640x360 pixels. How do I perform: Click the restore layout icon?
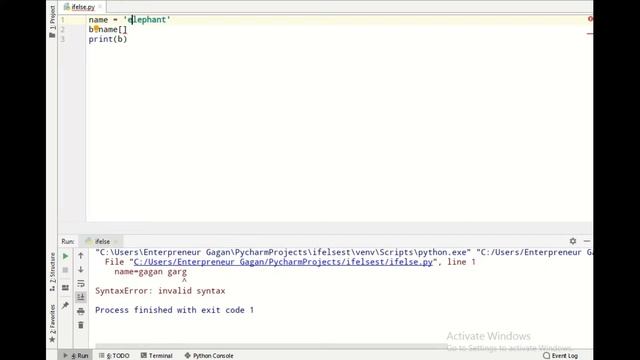tap(65, 288)
